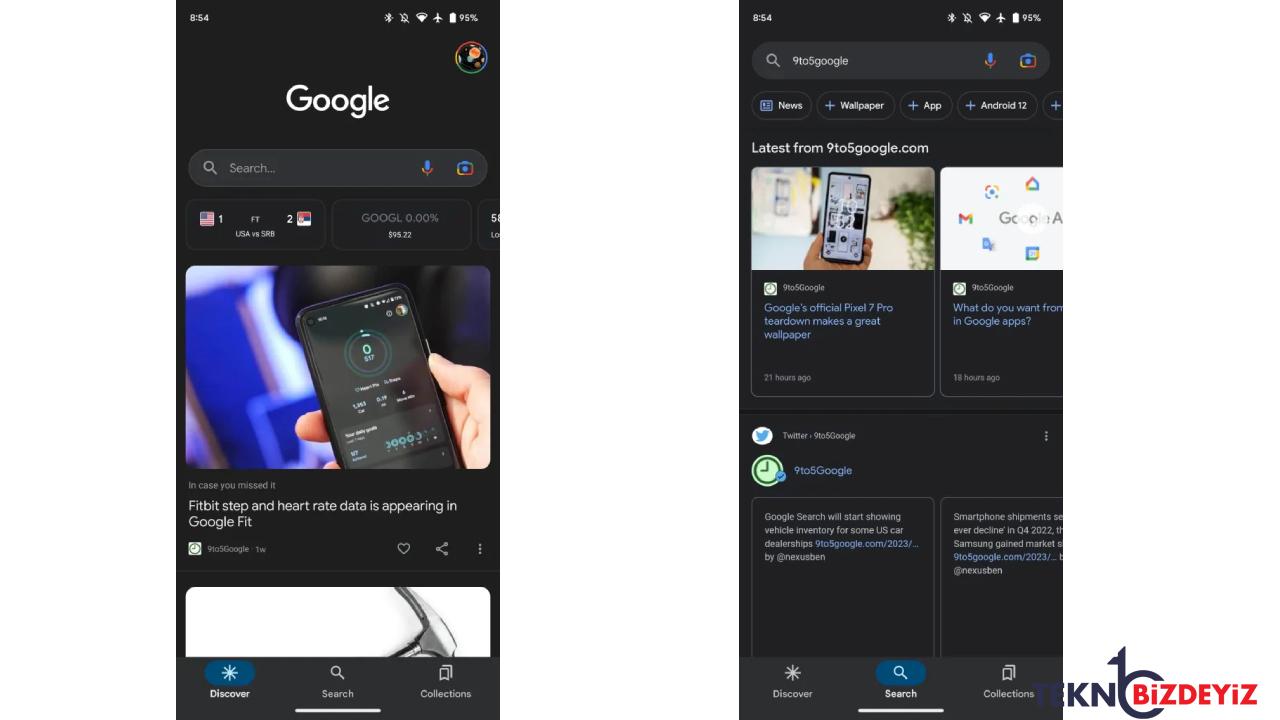
Task: Open more options for the Twitter result
Action: point(1046,436)
